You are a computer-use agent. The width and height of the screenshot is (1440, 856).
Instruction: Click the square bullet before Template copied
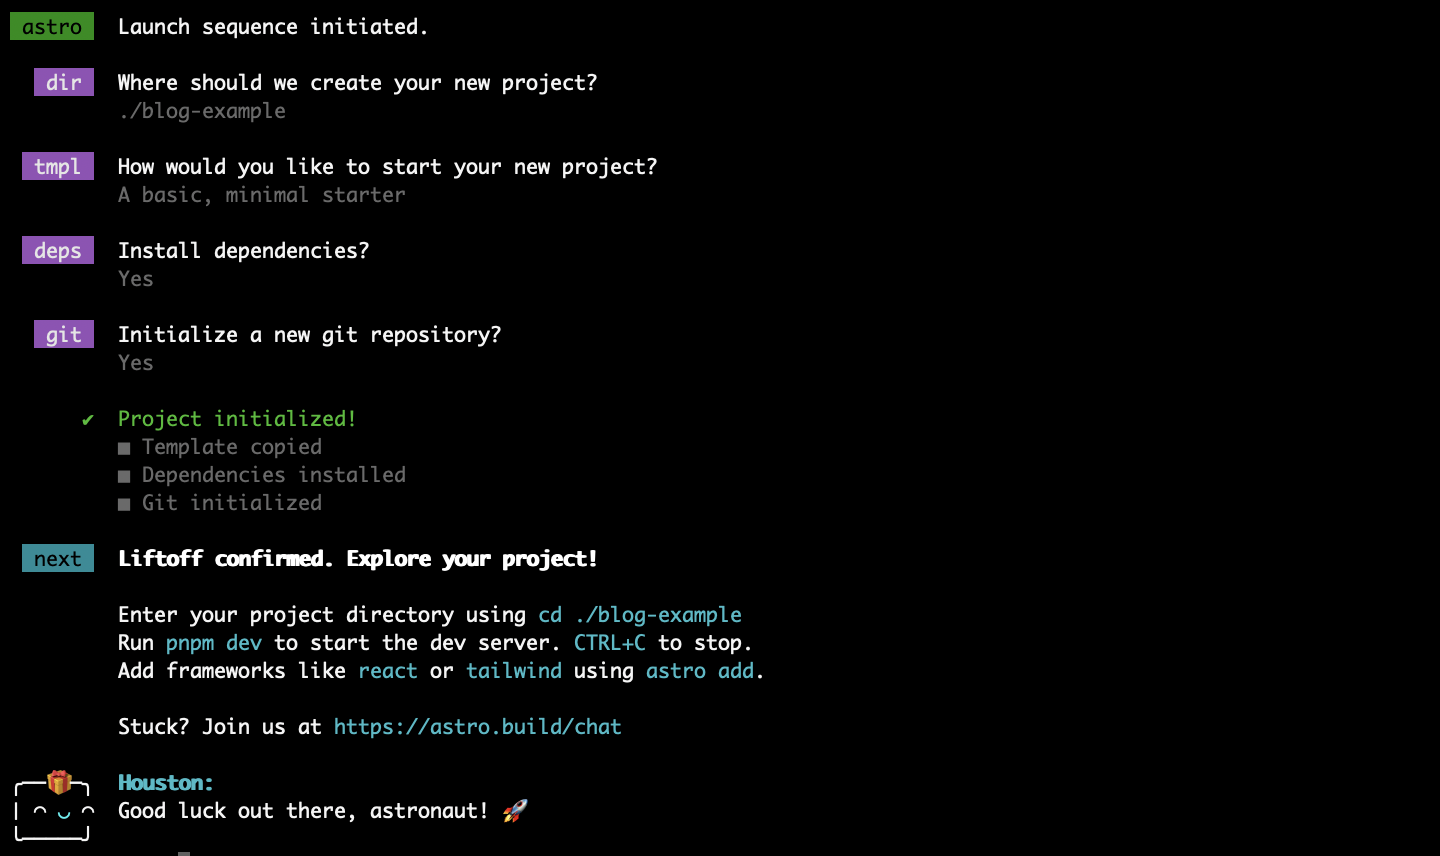124,448
